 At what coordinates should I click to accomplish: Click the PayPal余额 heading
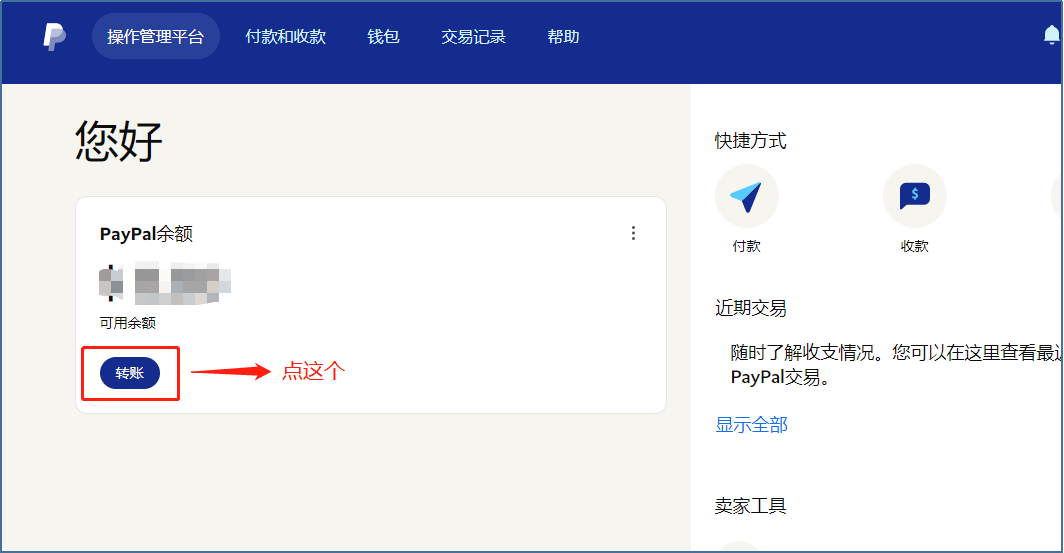tap(146, 234)
